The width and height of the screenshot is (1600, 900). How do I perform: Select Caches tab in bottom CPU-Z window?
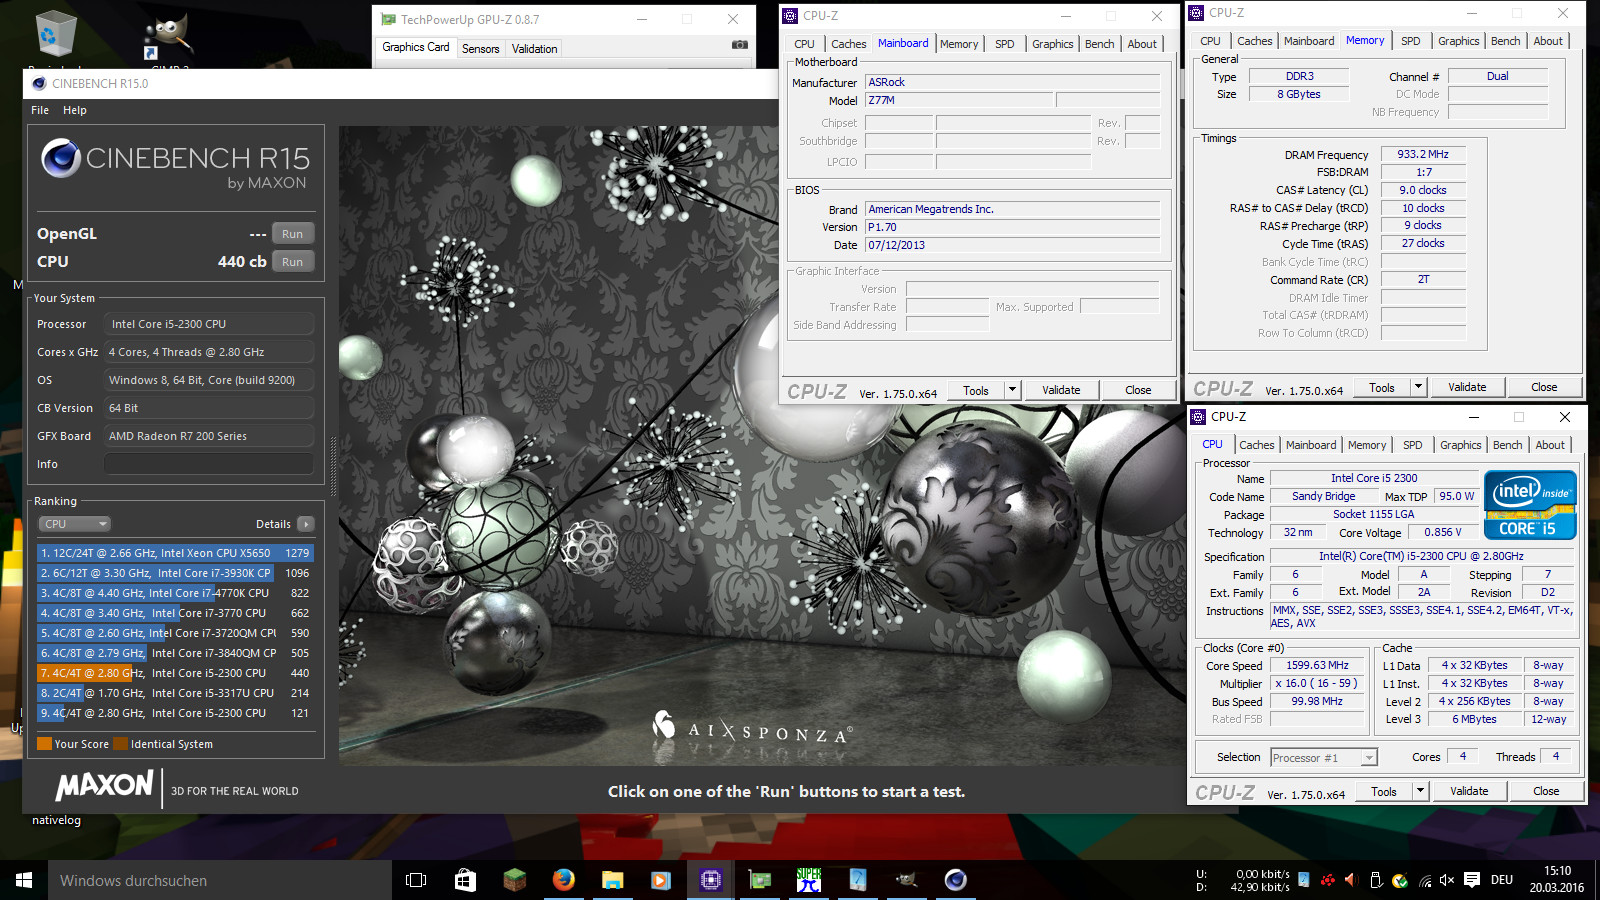pos(1256,445)
